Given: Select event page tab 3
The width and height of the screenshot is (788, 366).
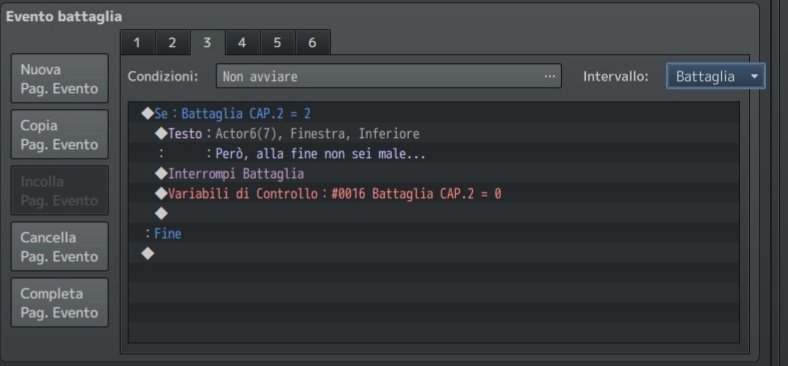Looking at the screenshot, I should 207,43.
